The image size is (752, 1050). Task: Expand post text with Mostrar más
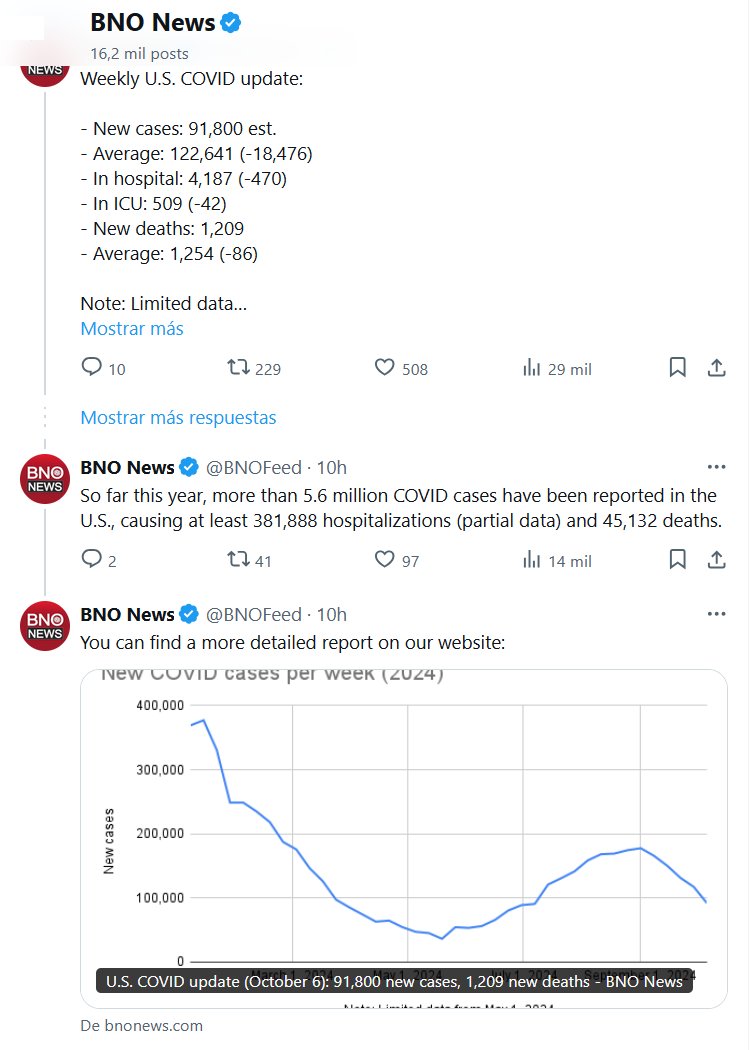[132, 328]
